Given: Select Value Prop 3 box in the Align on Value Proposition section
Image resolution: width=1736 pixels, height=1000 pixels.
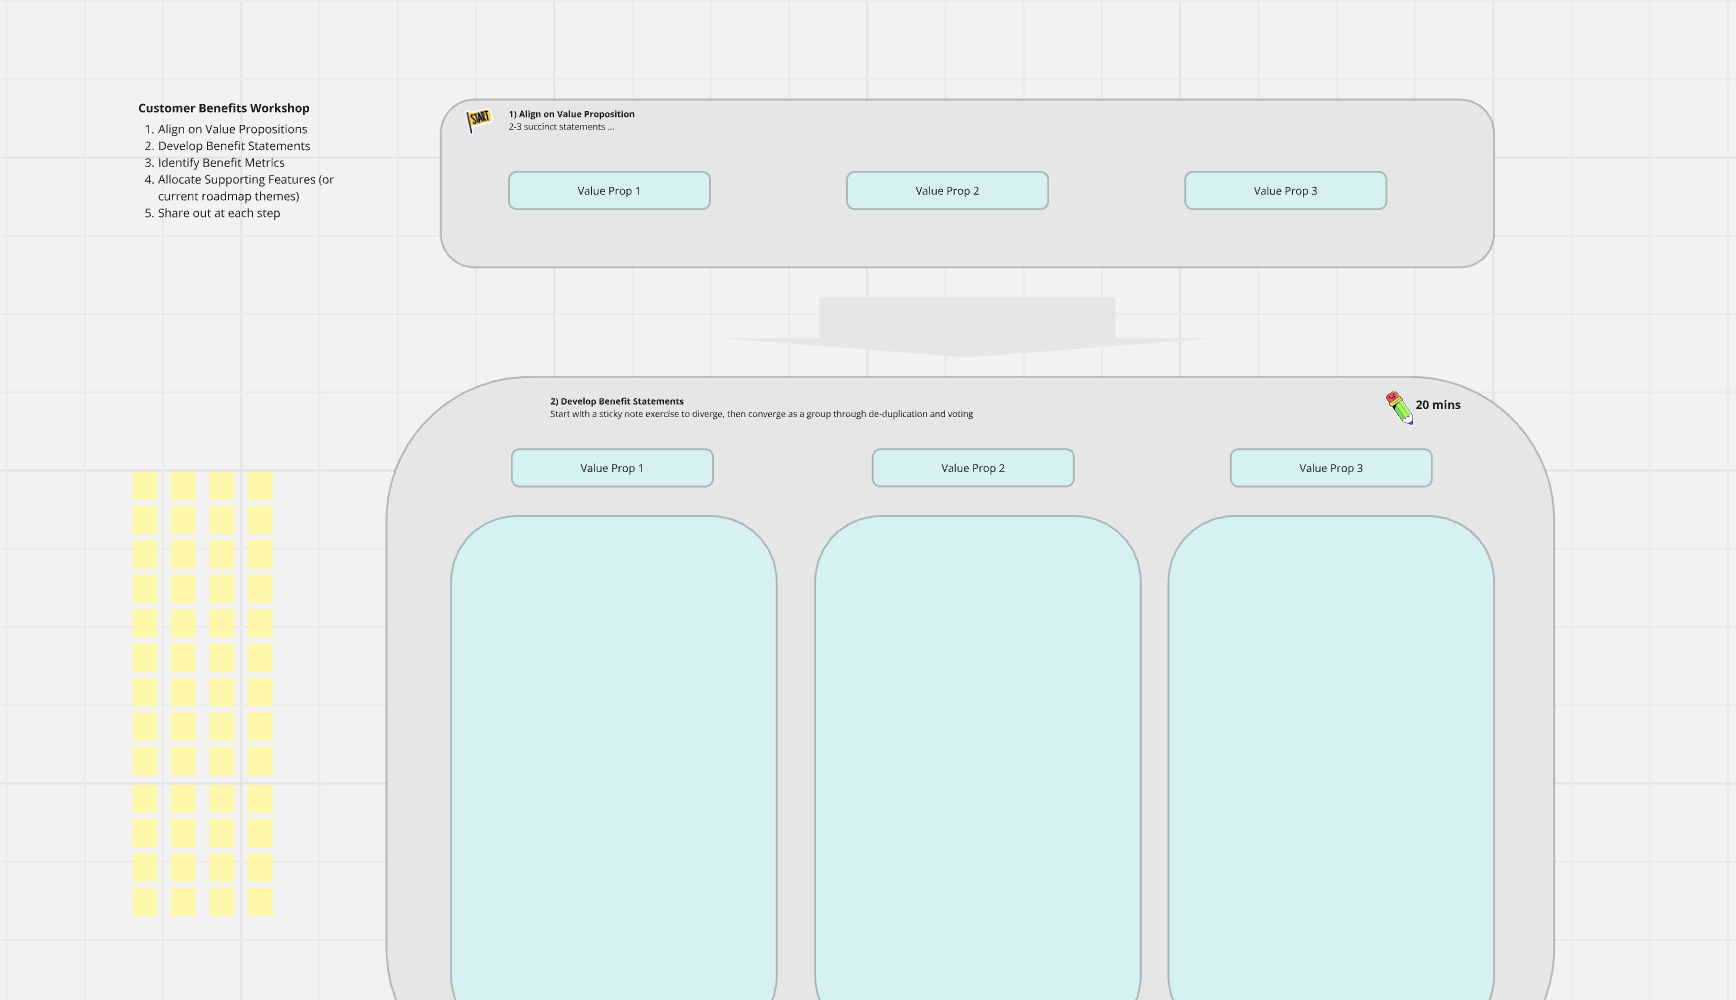Looking at the screenshot, I should coord(1285,191).
